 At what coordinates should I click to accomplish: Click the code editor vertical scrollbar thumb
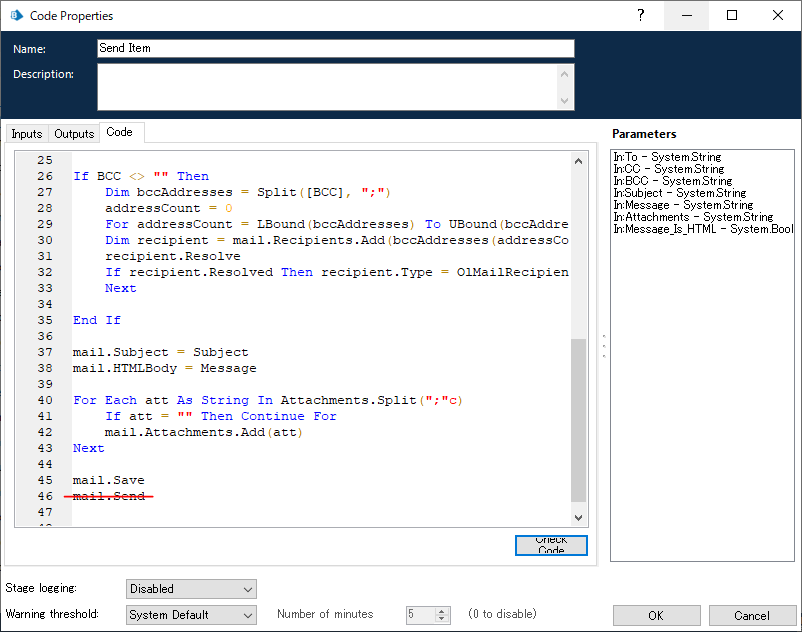pos(578,420)
